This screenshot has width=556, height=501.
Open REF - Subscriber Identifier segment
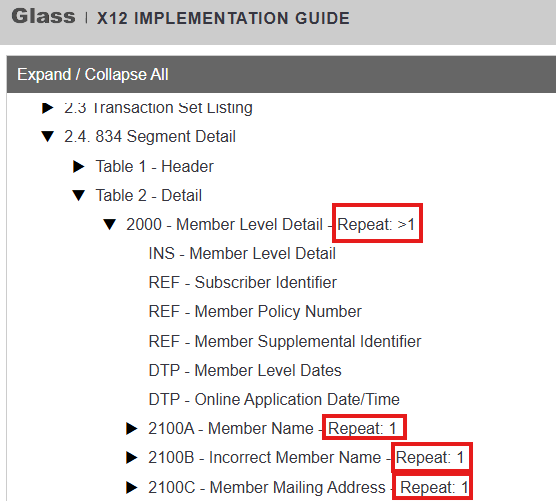243,283
